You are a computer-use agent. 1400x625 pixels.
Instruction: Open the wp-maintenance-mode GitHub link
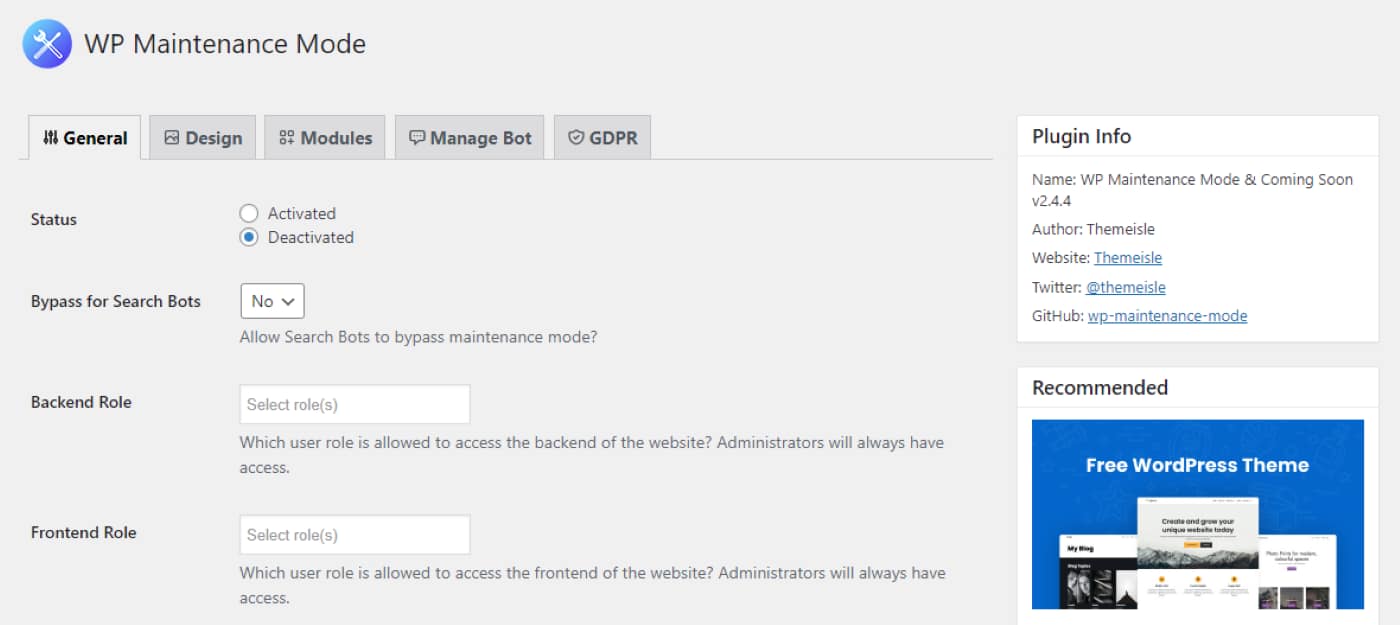pyautogui.click(x=1168, y=315)
